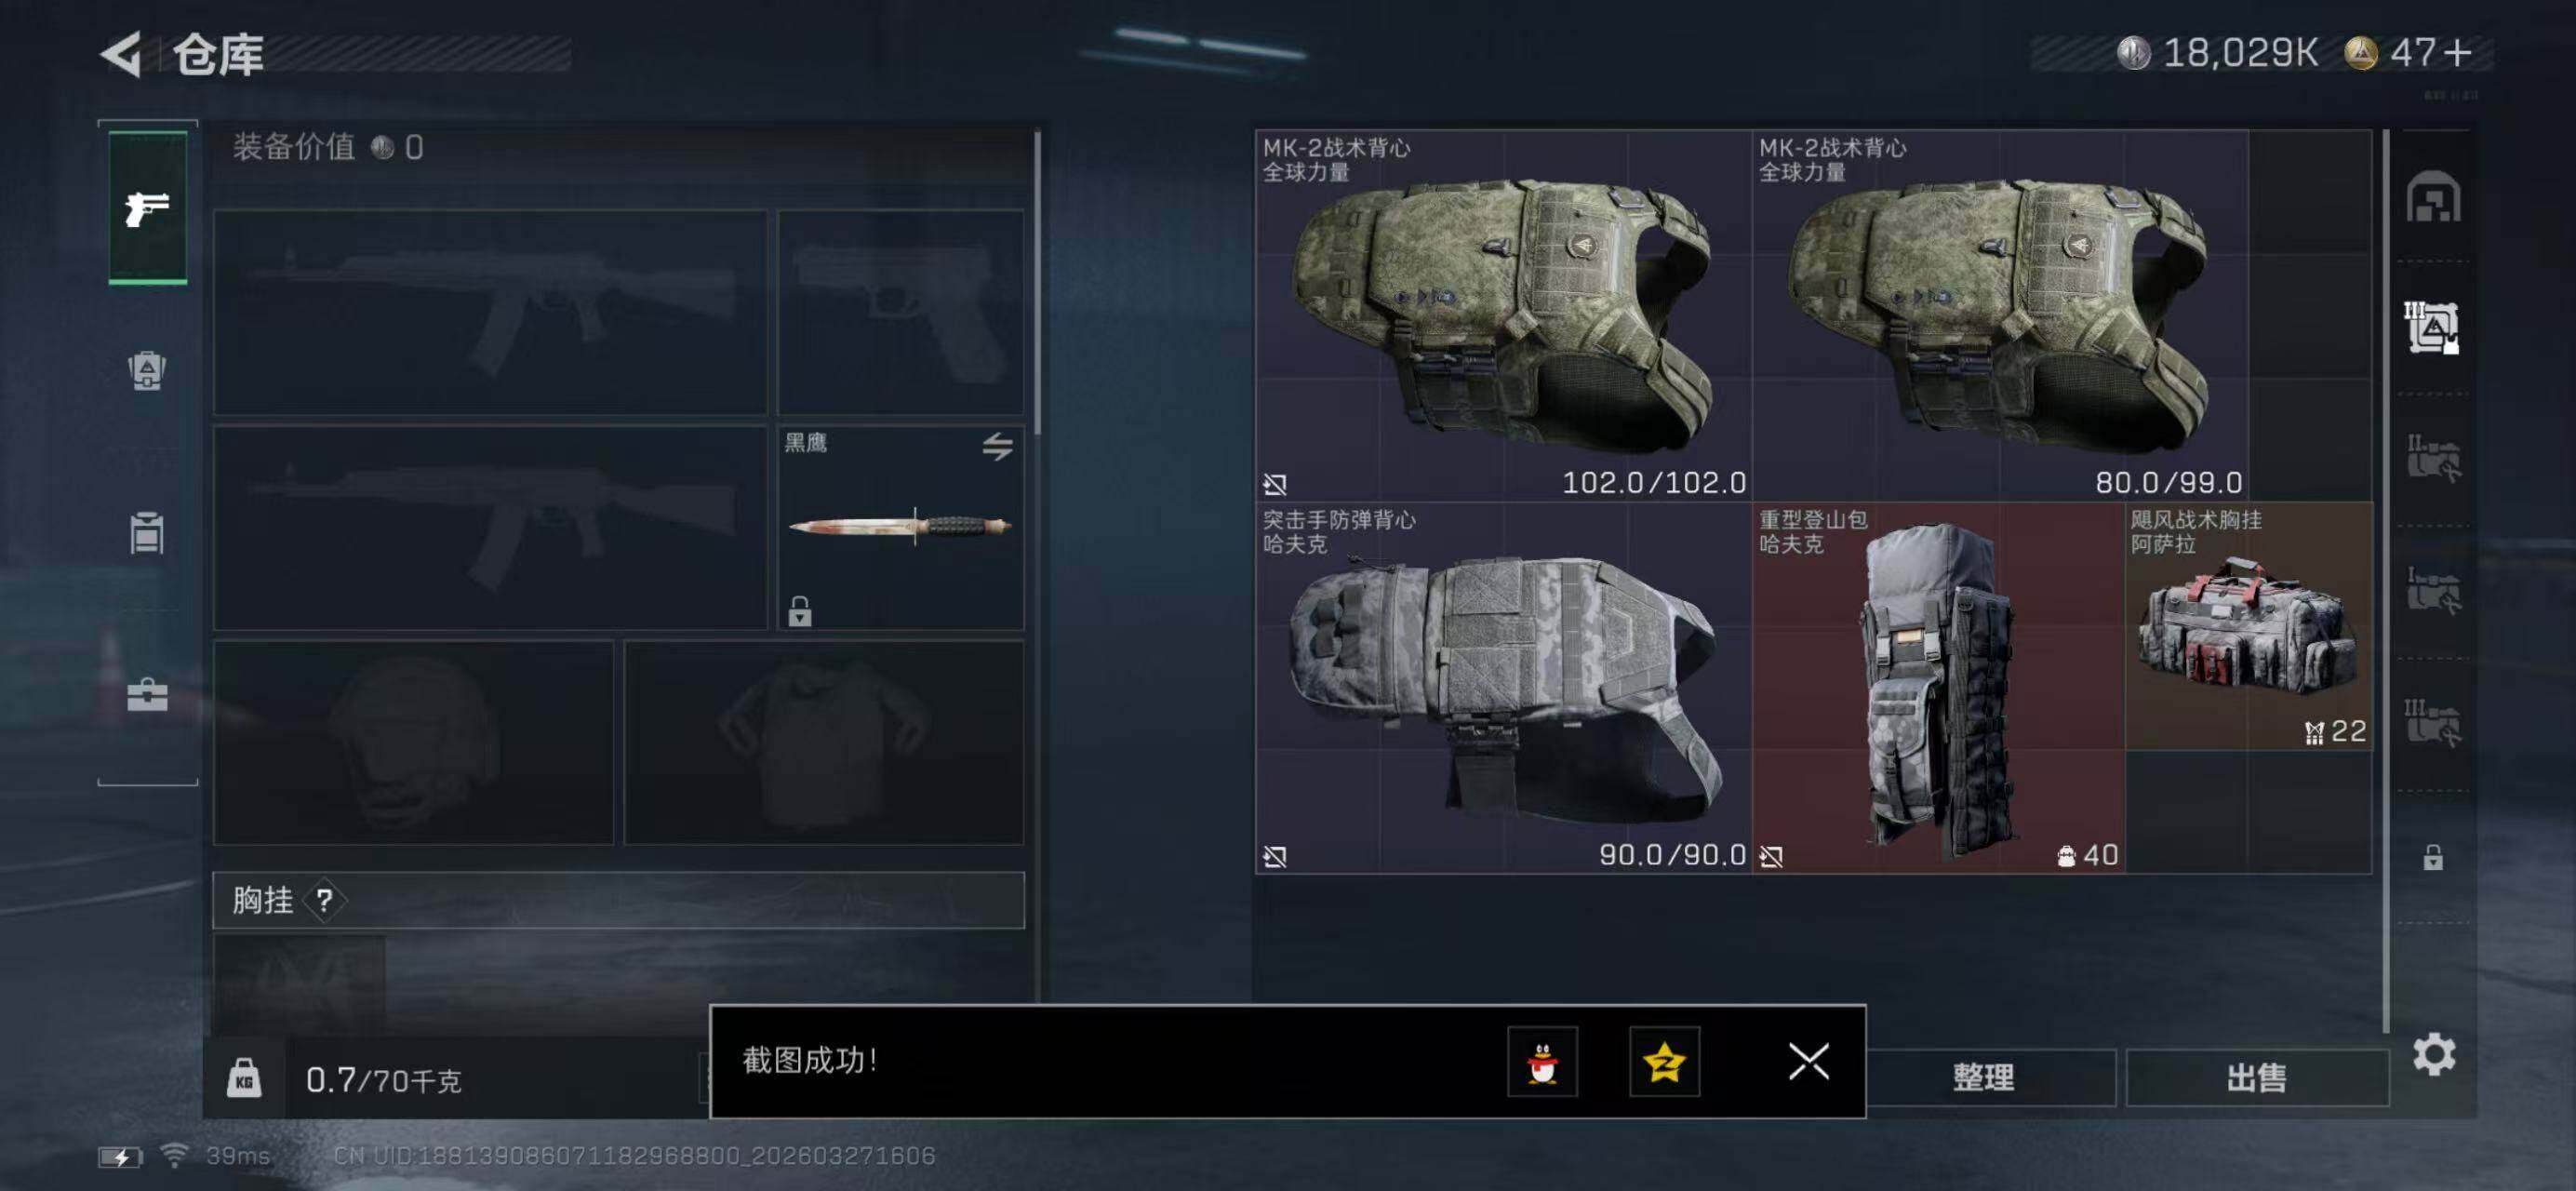The width and height of the screenshot is (2576, 1191).
Task: Click the lock icon on 黑鹰 knife slot
Action: (799, 610)
